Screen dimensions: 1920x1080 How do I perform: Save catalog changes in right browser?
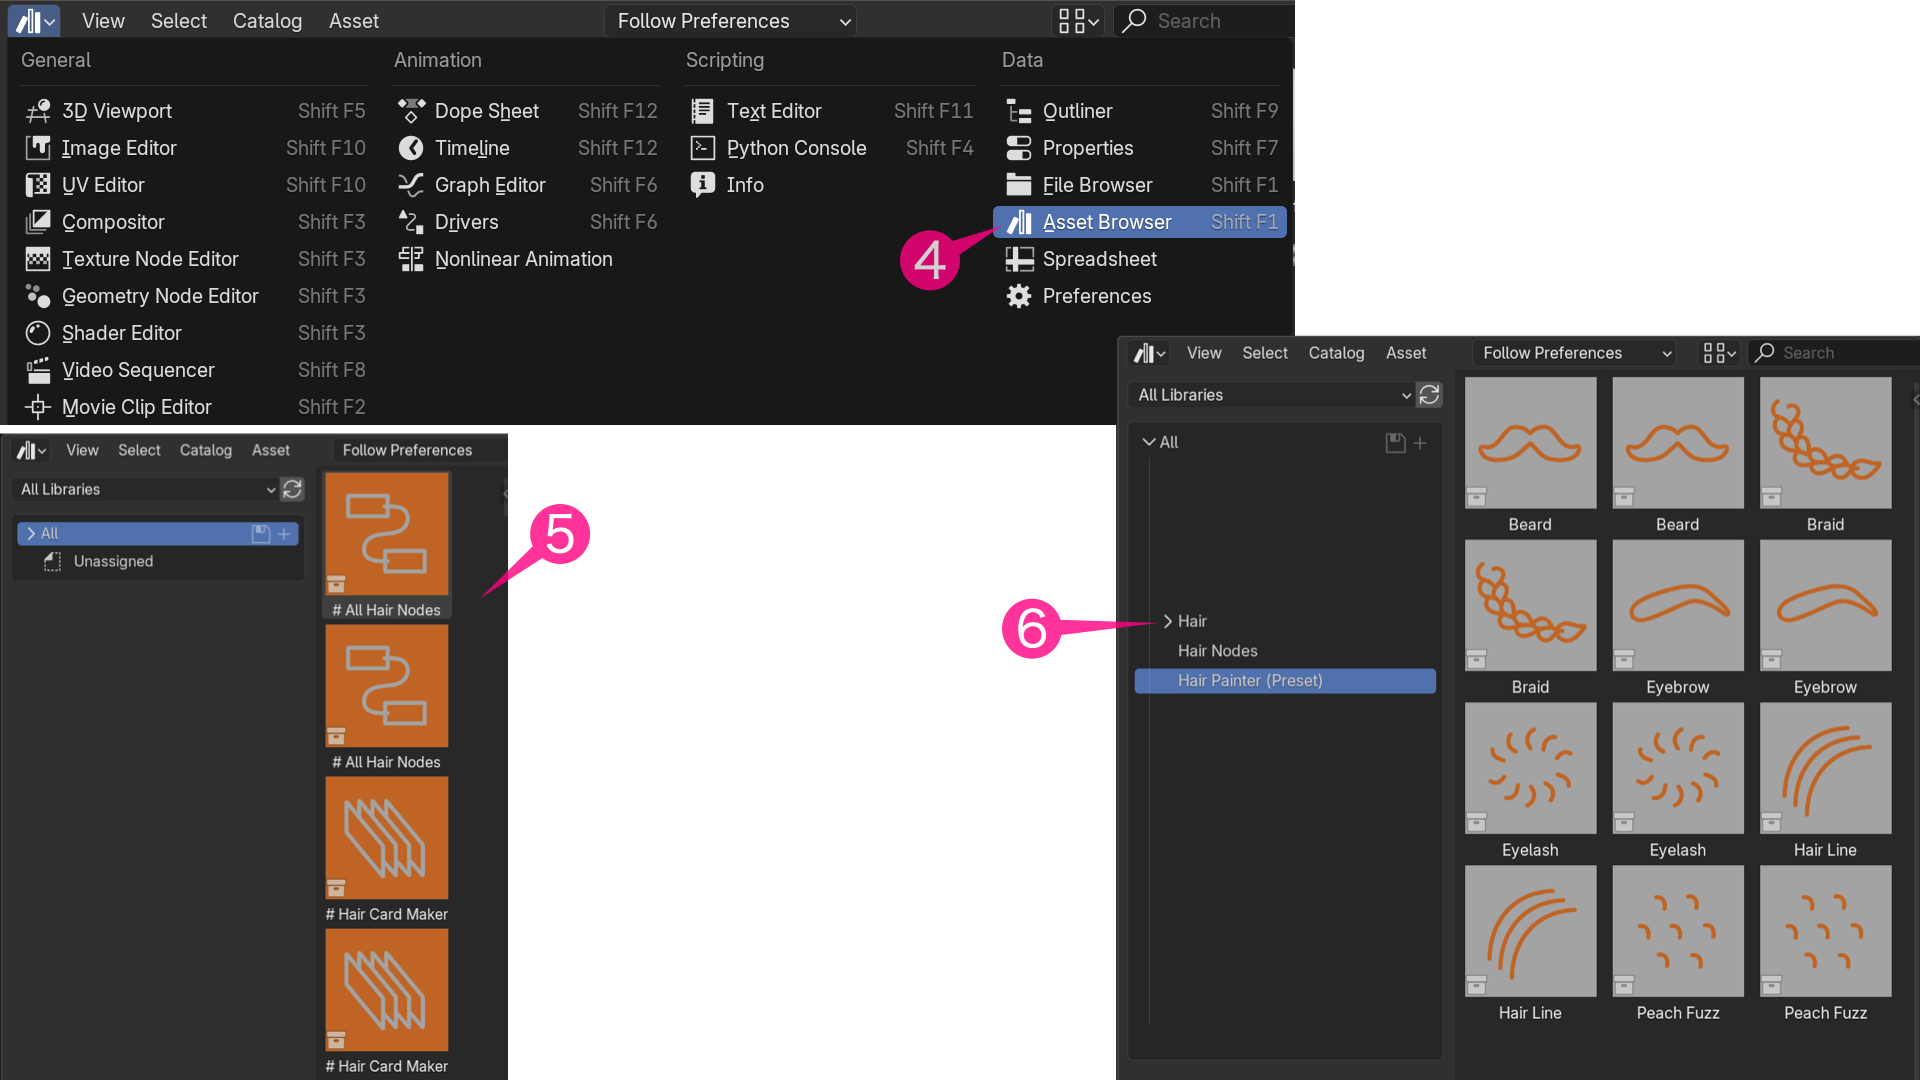[x=1396, y=442]
